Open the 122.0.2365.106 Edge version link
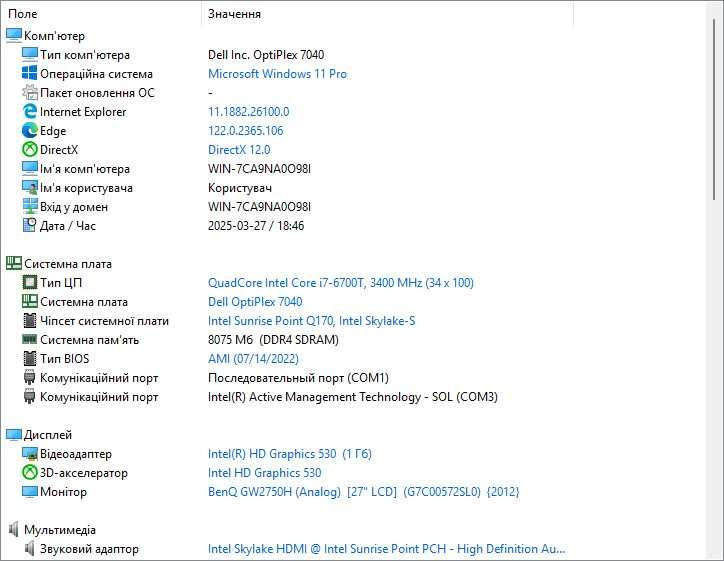 tap(246, 131)
